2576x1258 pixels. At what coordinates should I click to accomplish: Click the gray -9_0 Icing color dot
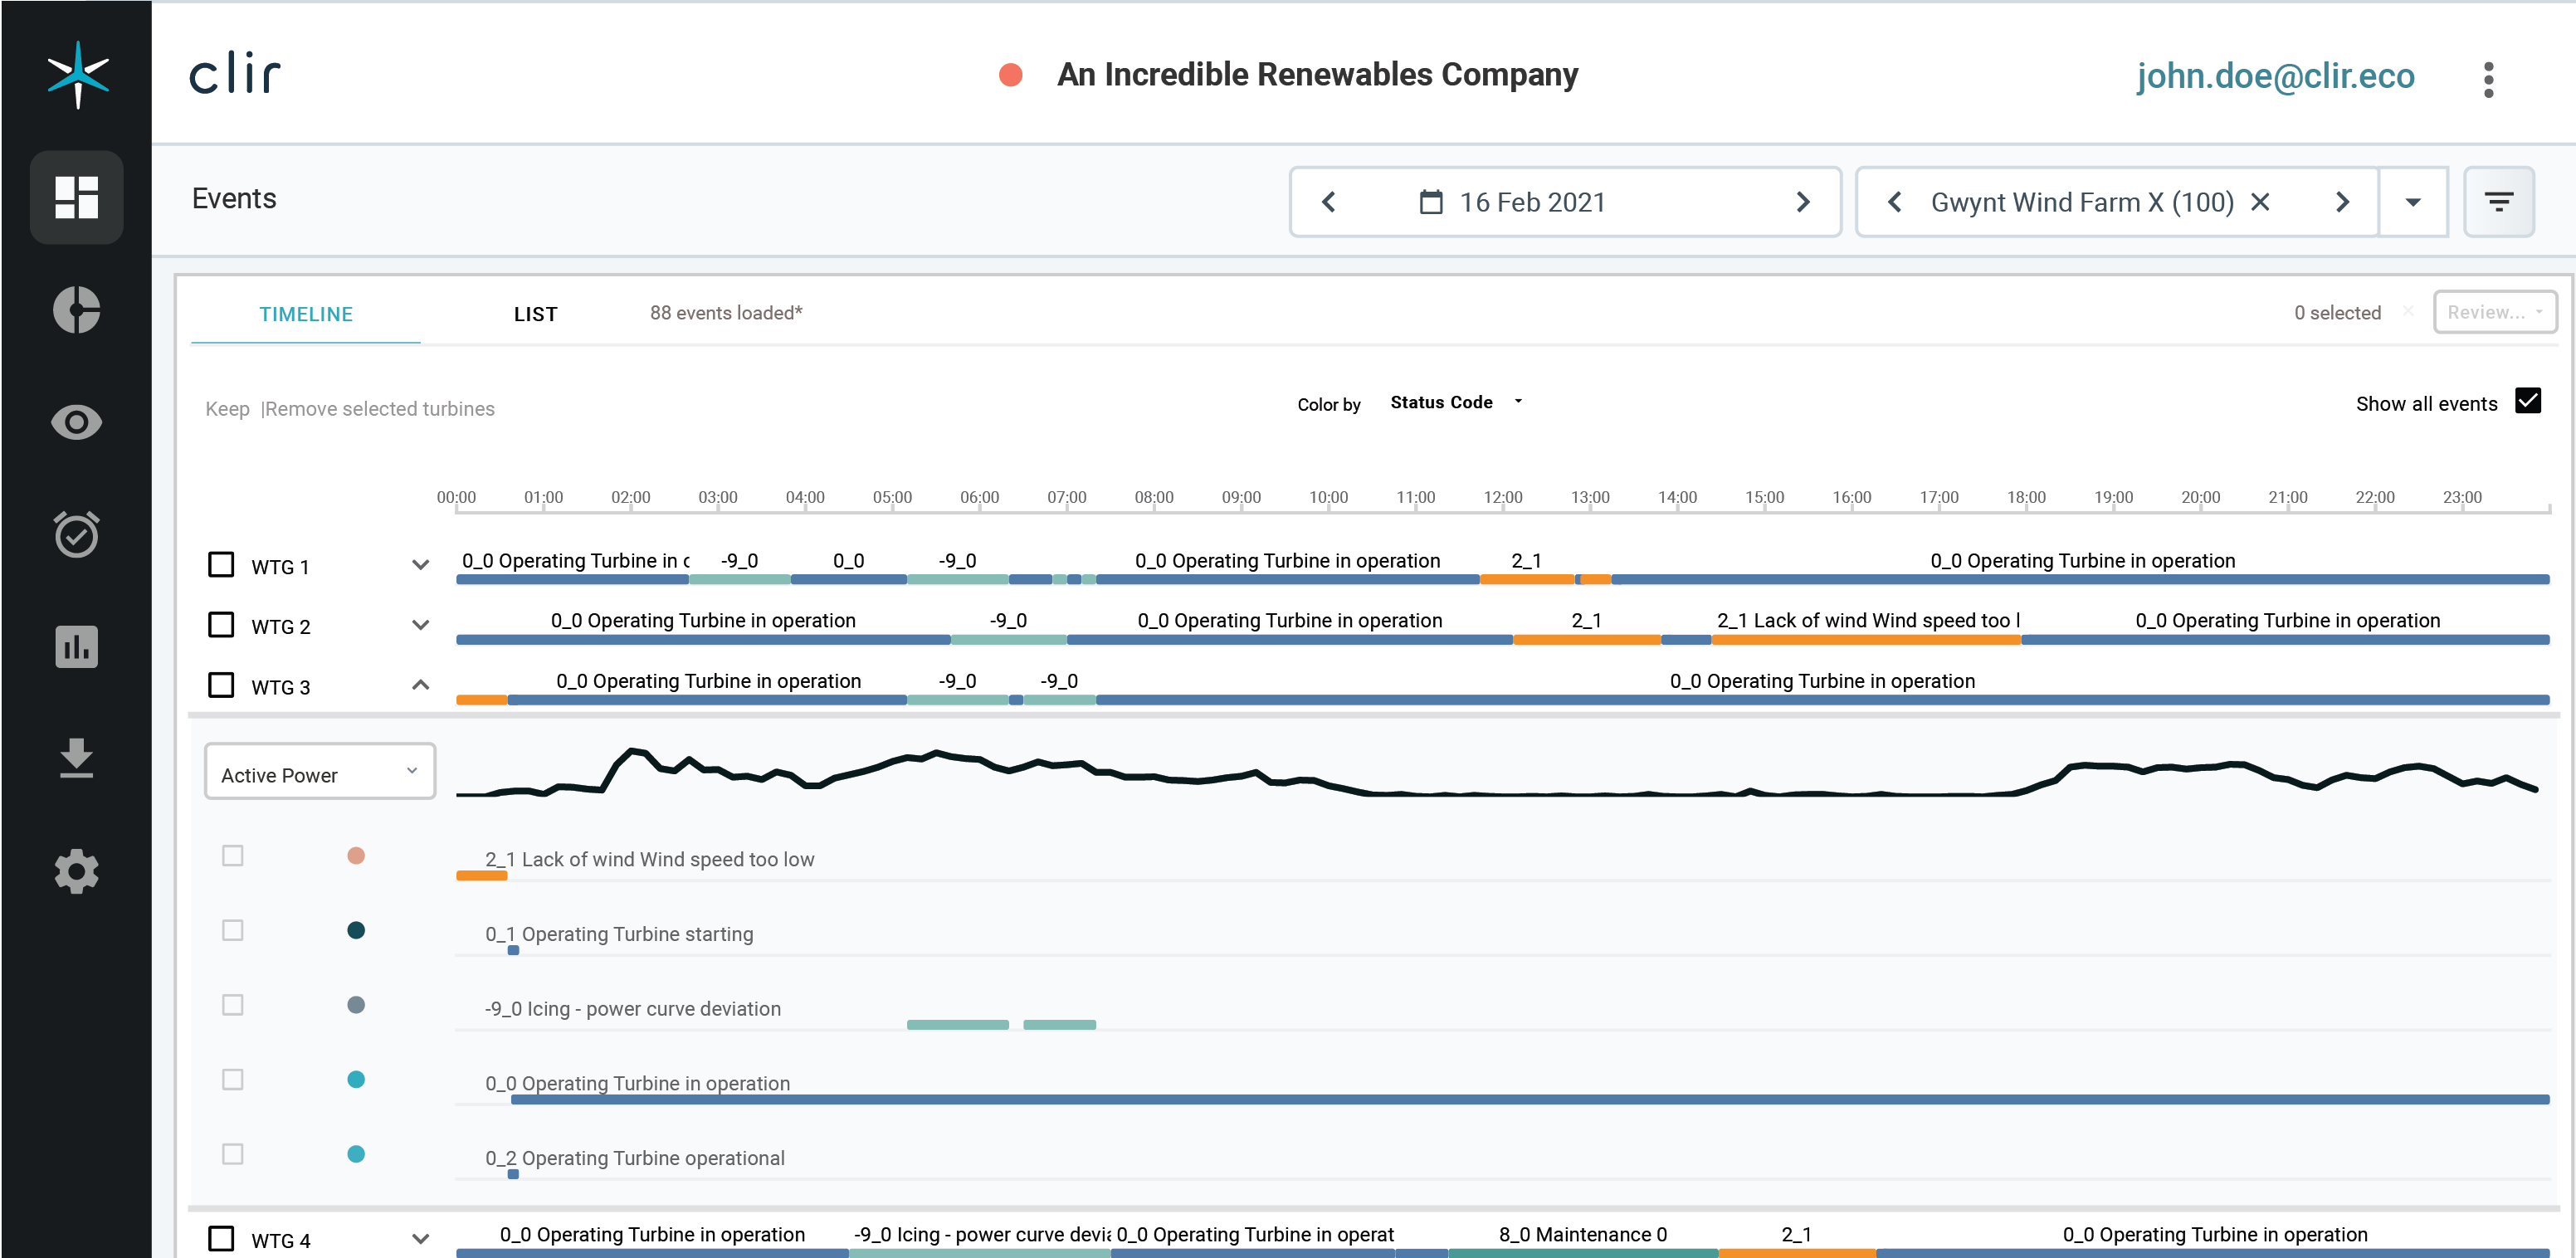pyautogui.click(x=356, y=1005)
